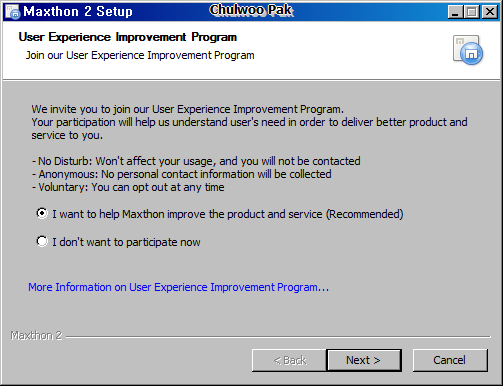The height and width of the screenshot is (386, 503).
Task: Click the 'Anonymous: No personal contact information' line
Action: coord(182,174)
